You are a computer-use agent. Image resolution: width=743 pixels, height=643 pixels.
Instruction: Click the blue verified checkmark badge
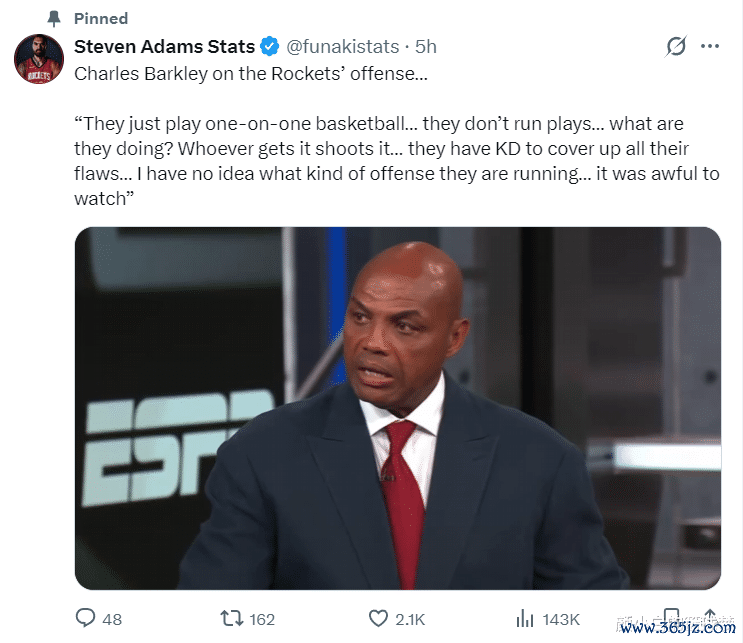pyautogui.click(x=269, y=47)
